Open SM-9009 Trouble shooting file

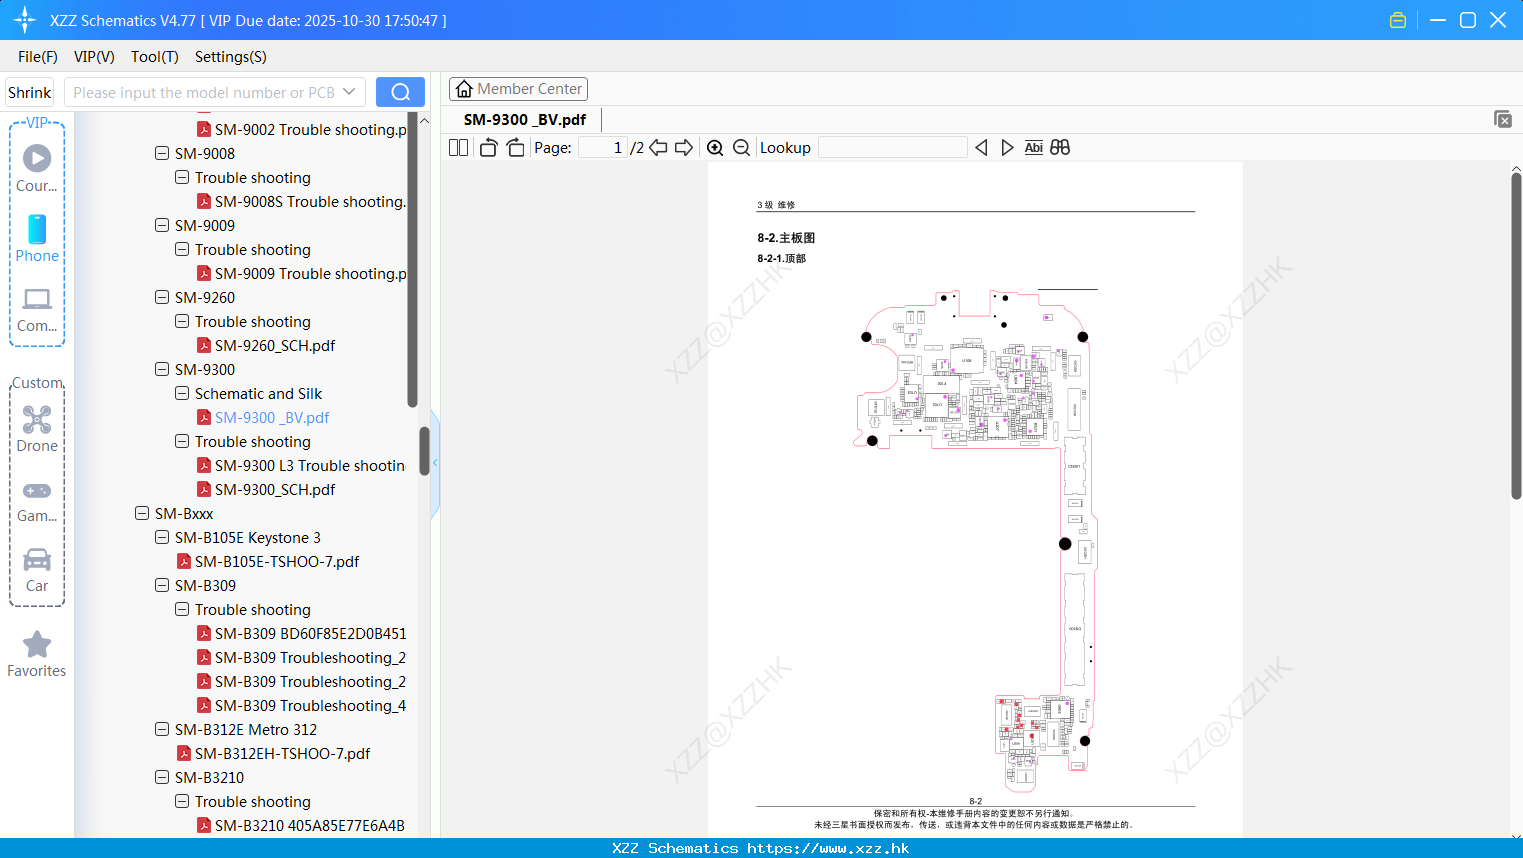[x=310, y=273]
